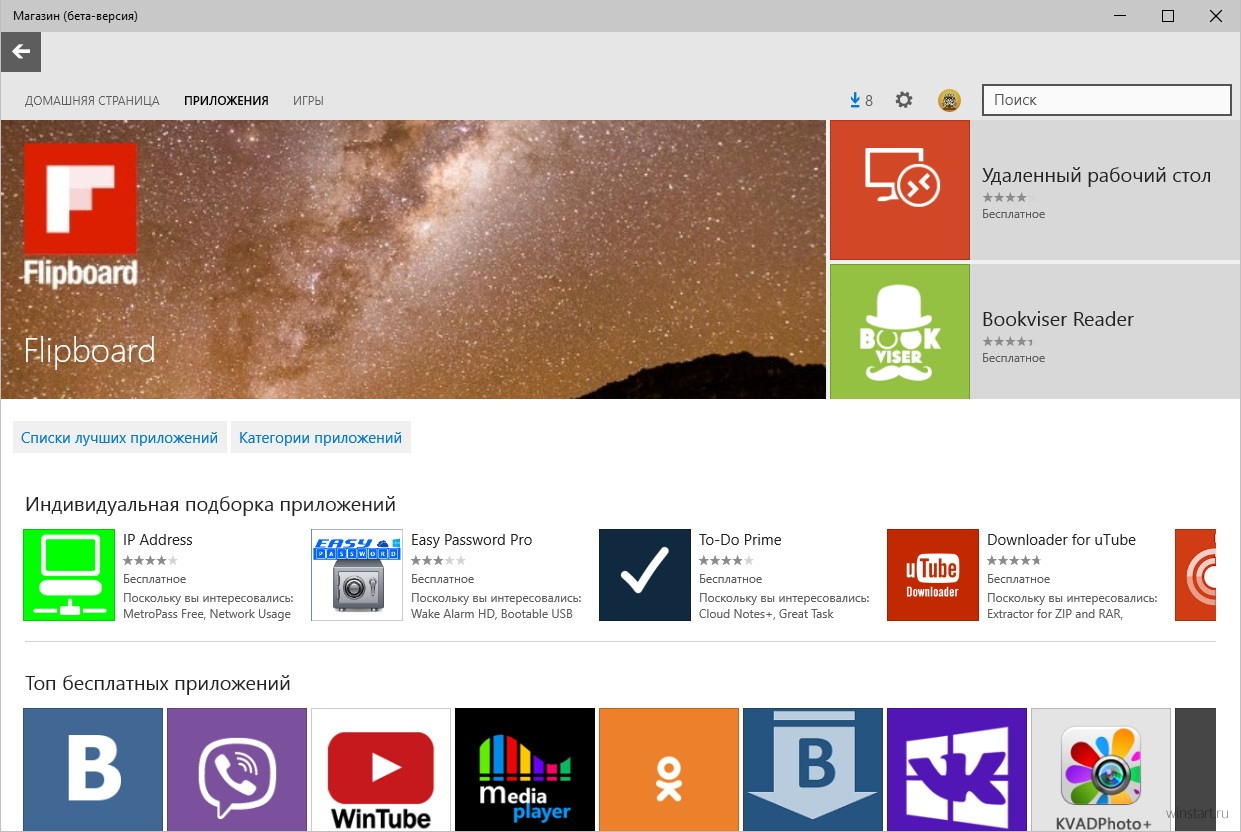Viewport: 1241px width, 832px height.
Task: Open the partially visible red app in recommendations
Action: click(x=1195, y=575)
